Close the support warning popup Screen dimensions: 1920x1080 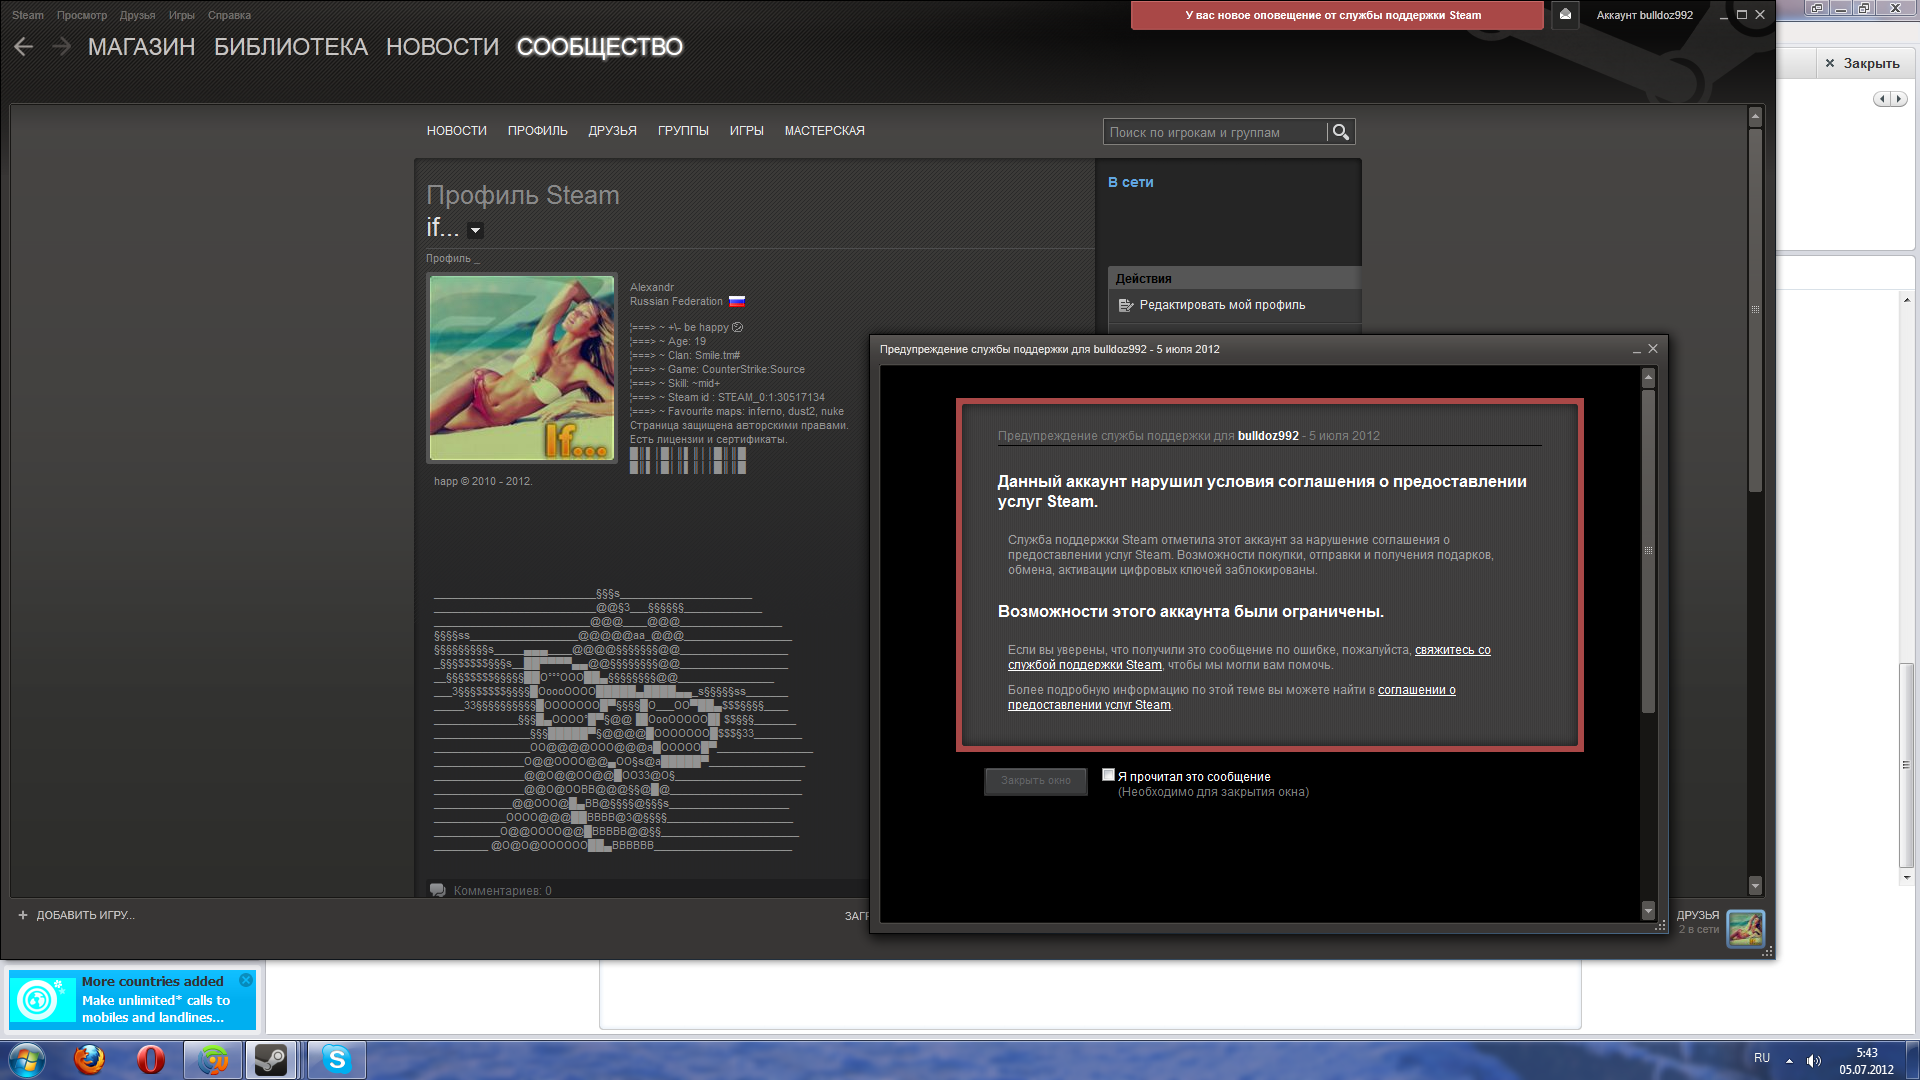1653,349
